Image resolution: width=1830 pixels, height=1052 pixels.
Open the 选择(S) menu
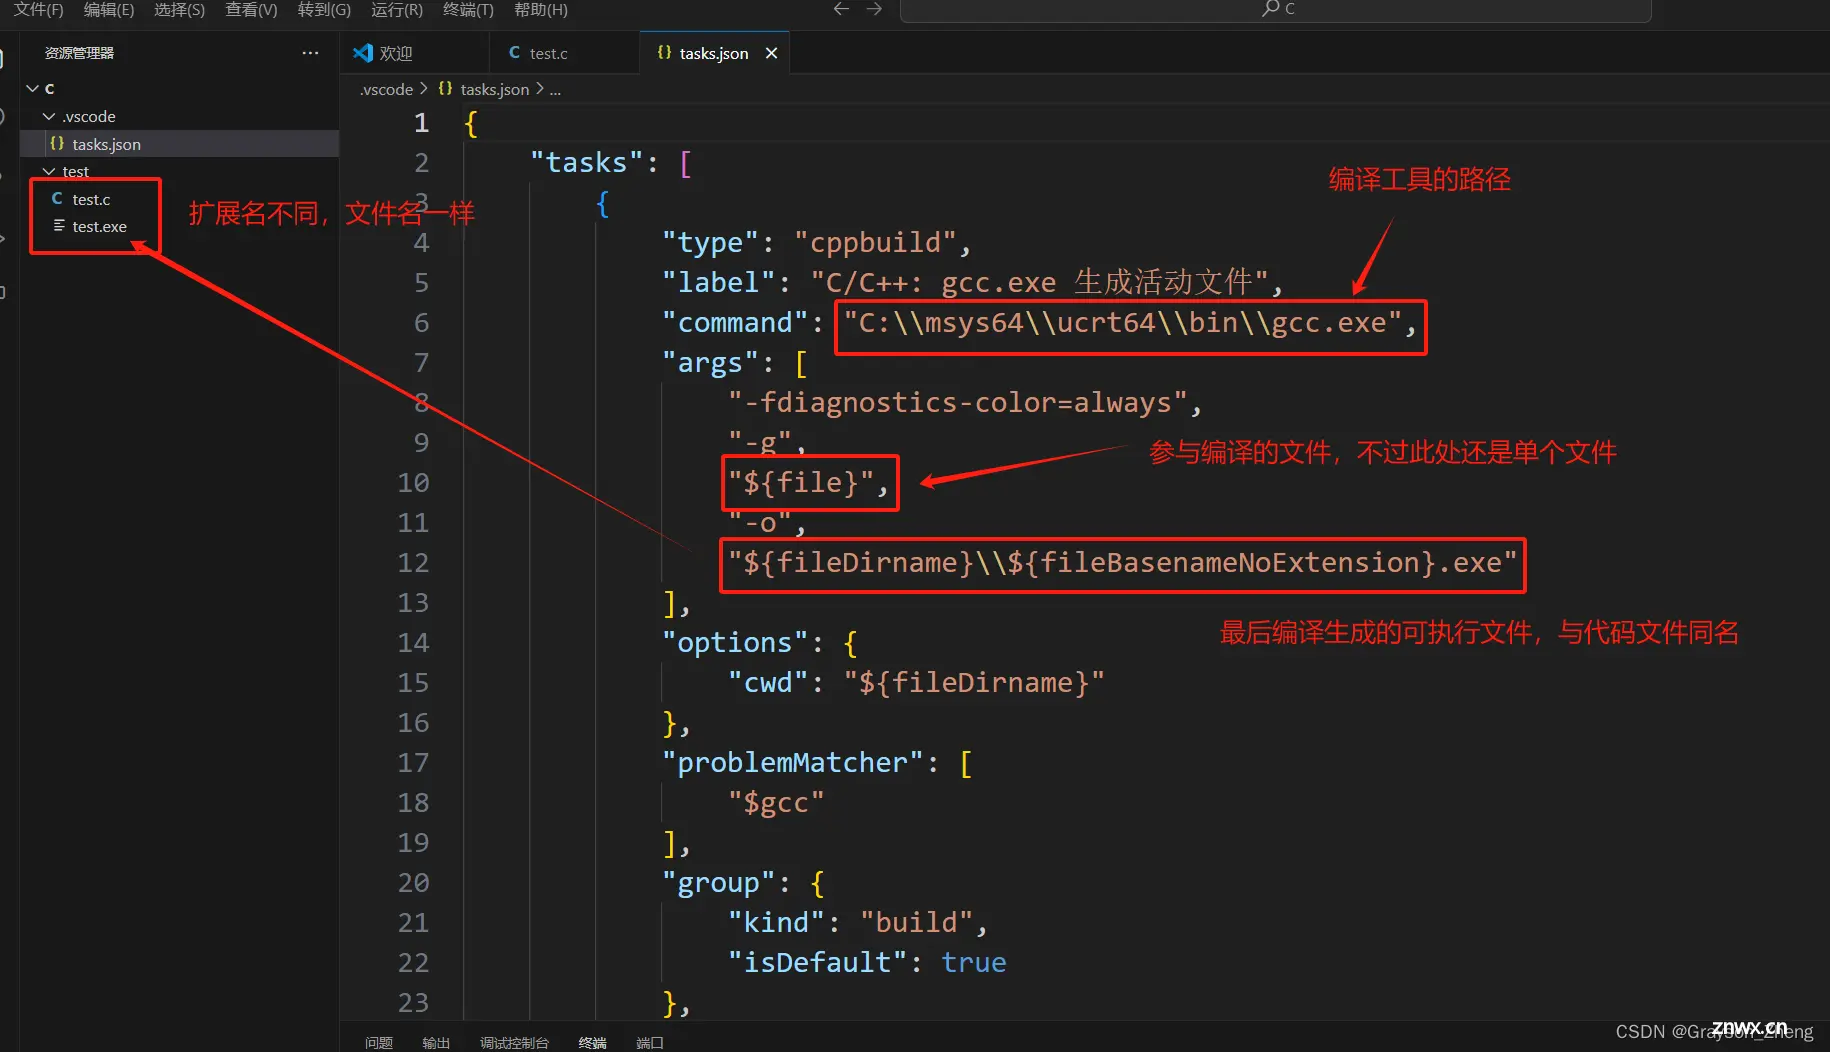point(179,9)
